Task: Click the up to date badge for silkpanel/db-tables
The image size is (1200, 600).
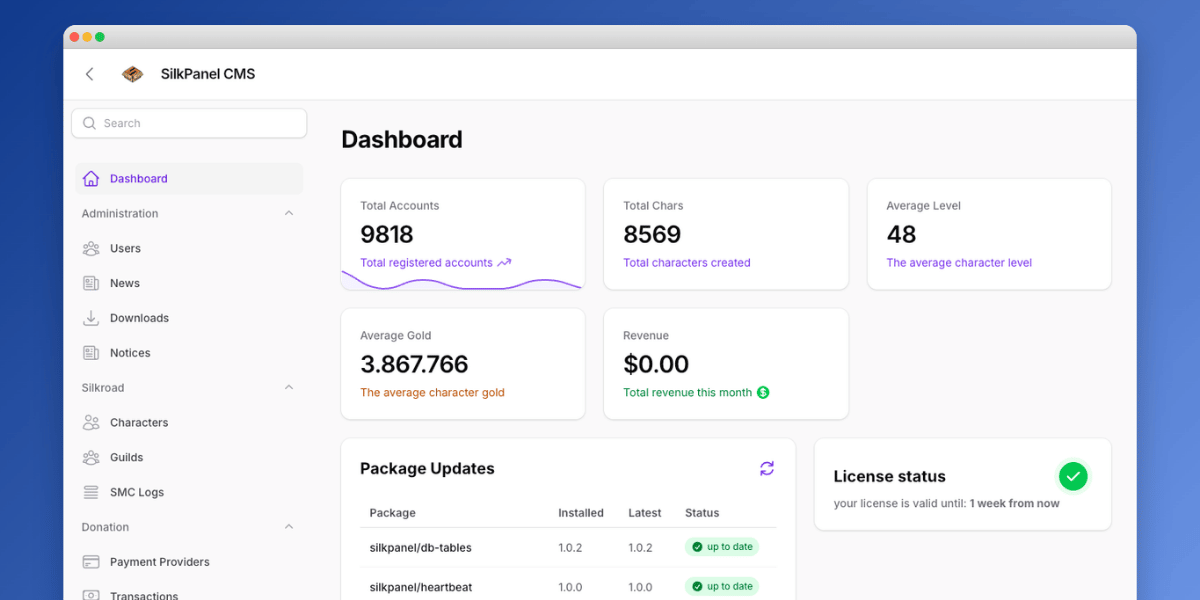Action: pyautogui.click(x=722, y=546)
